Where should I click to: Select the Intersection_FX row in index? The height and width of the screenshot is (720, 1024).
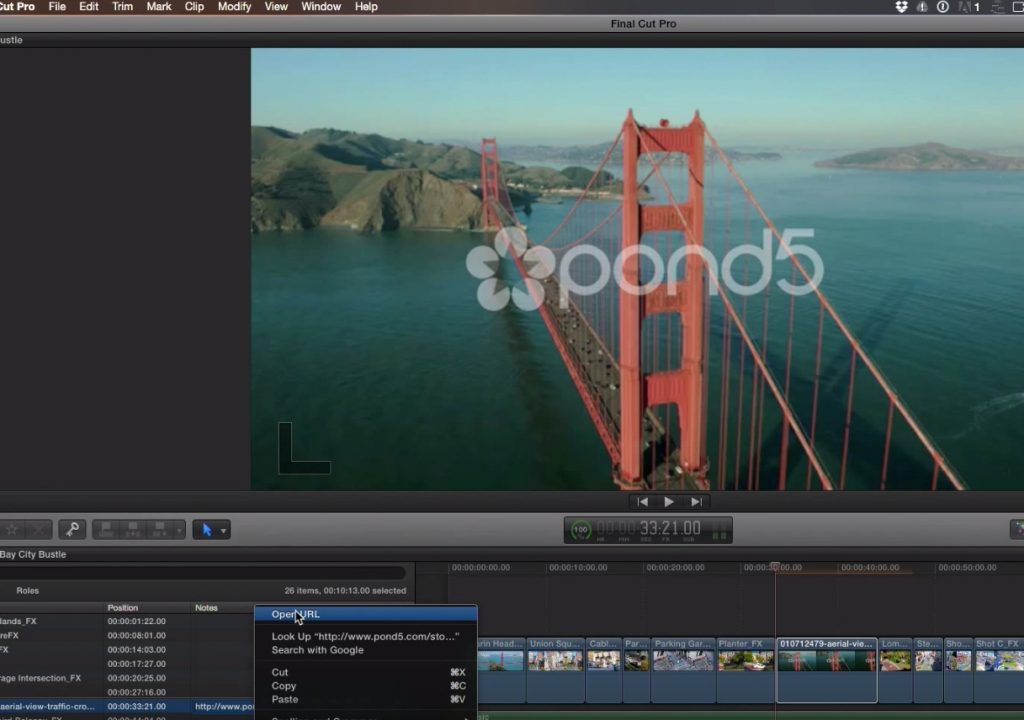[127, 678]
